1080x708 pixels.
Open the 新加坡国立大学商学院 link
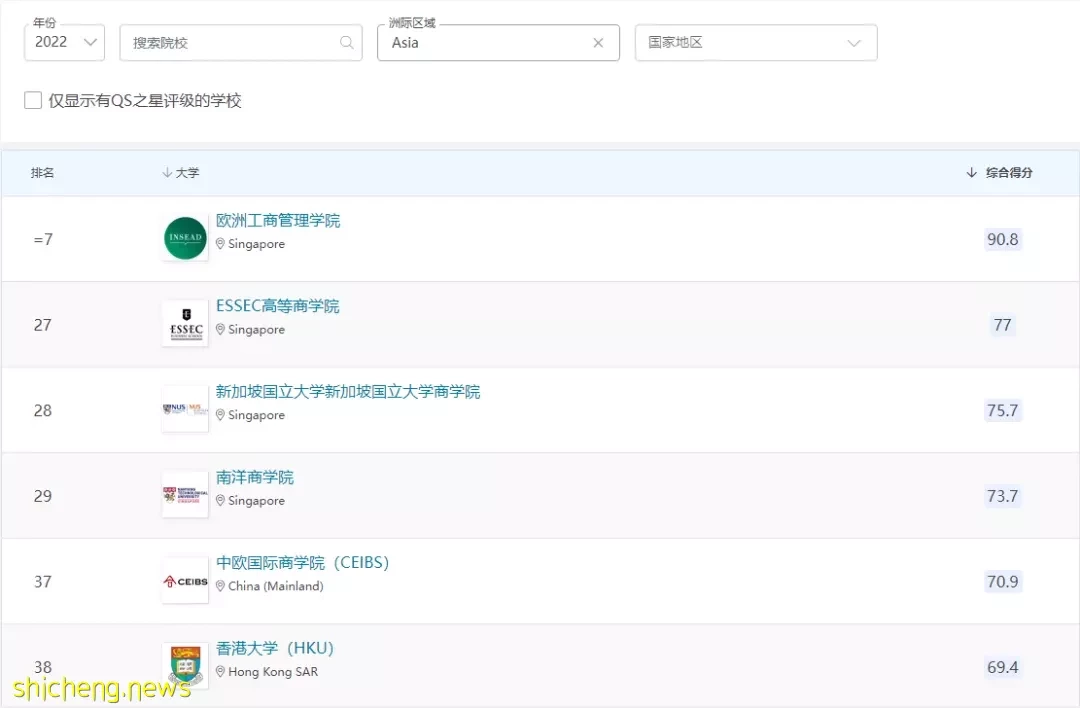348,391
